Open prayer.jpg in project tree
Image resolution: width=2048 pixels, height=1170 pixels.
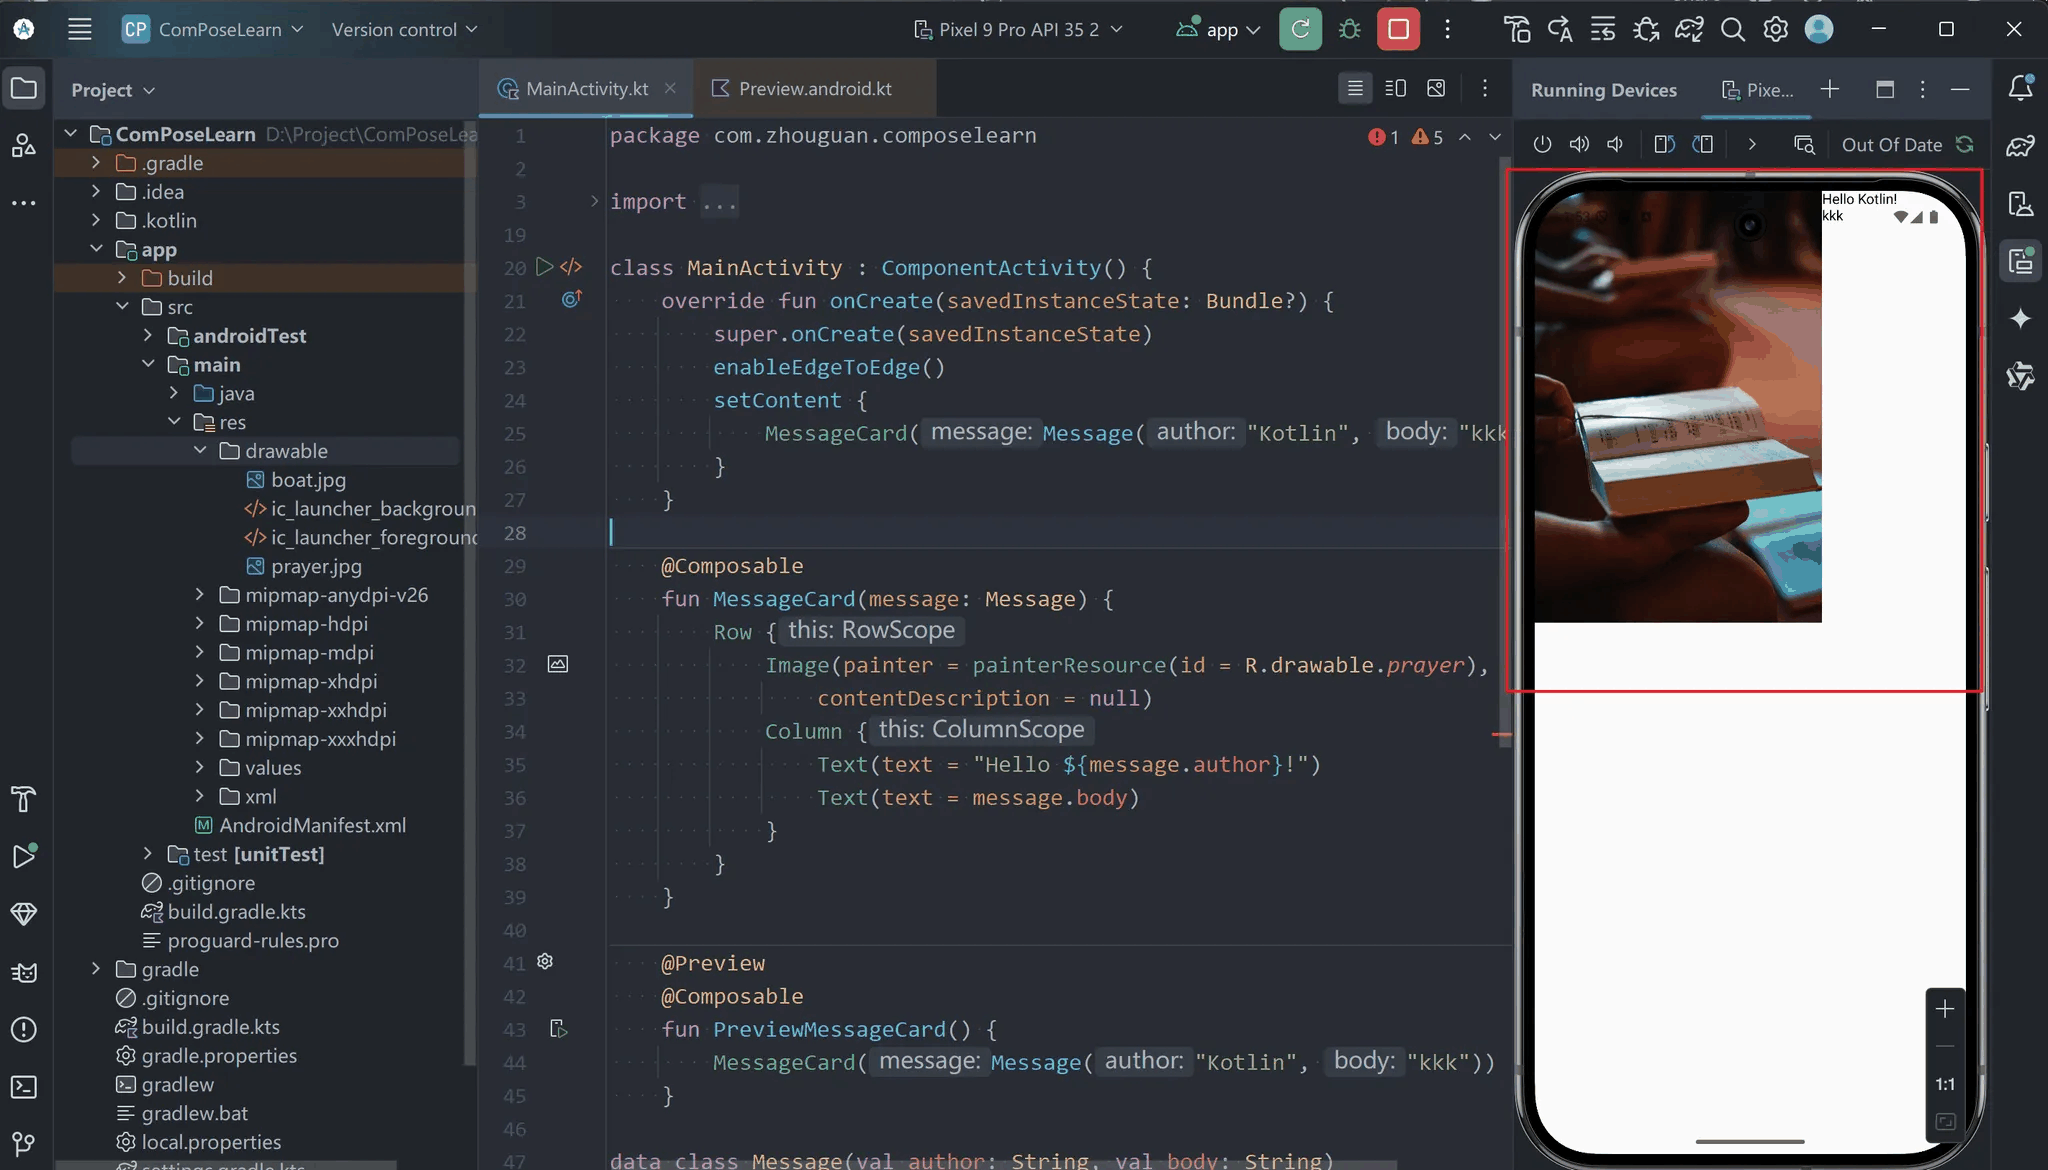pyautogui.click(x=316, y=567)
